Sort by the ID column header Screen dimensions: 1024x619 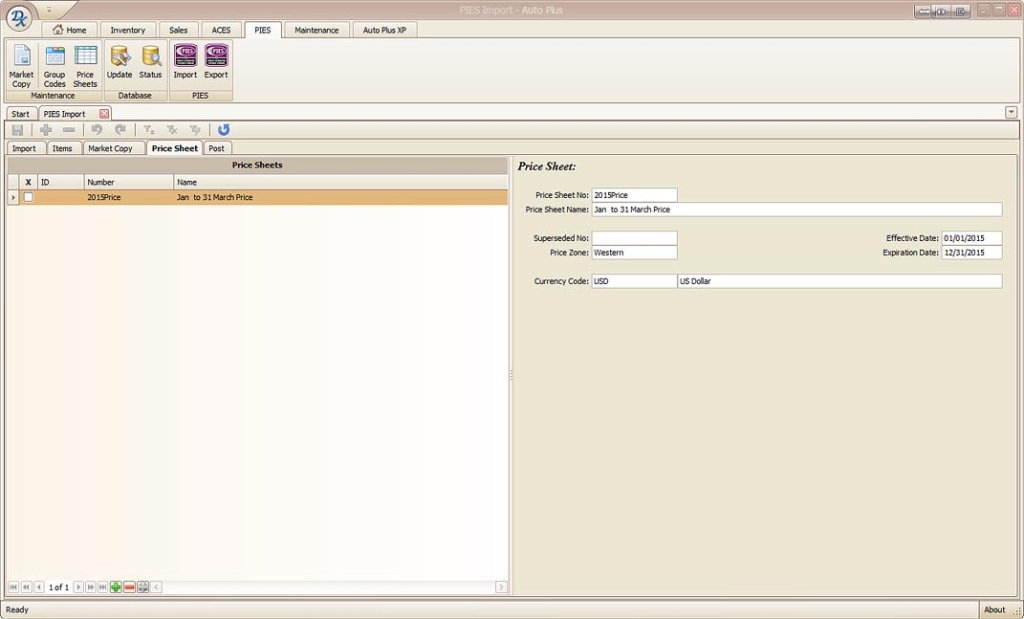[61, 182]
